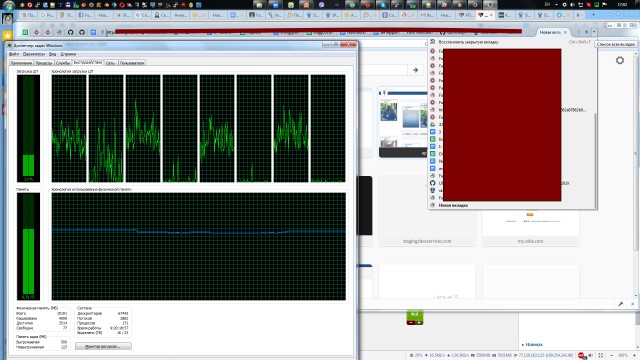This screenshot has width=640, height=360.
Task: Click the red adblock icon in browser status bar
Action: click(x=581, y=356)
